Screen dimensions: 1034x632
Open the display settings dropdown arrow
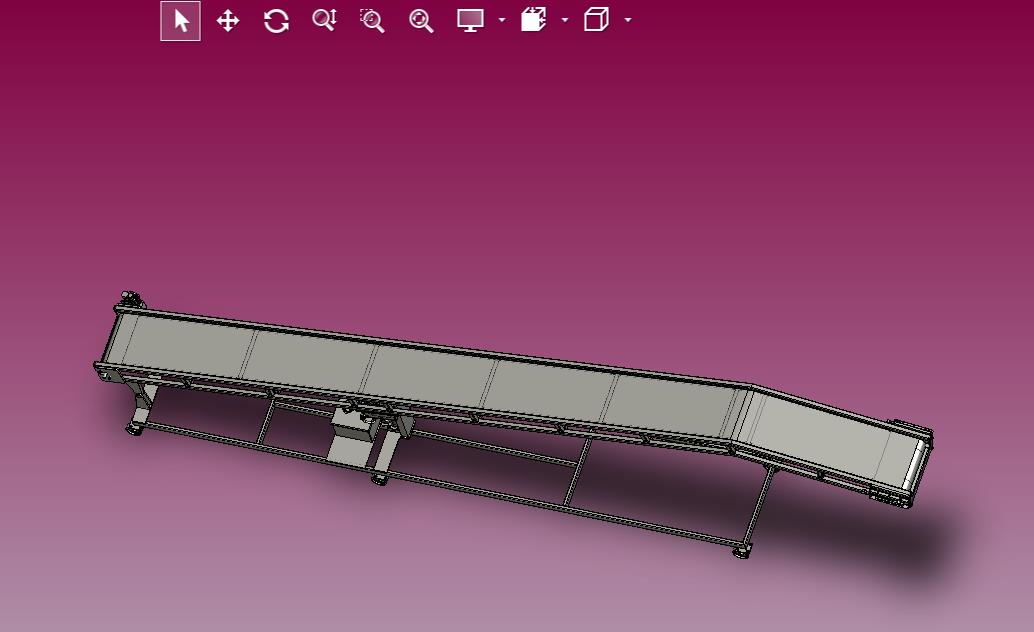coord(502,20)
